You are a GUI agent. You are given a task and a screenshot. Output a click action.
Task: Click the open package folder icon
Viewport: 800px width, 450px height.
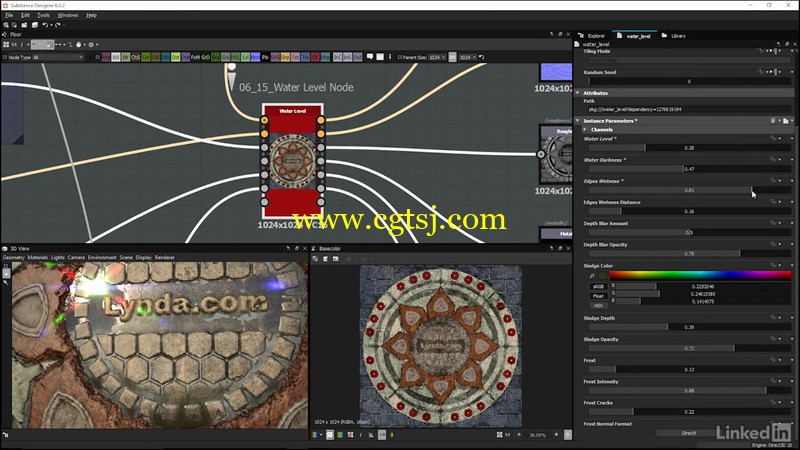tap(24, 24)
